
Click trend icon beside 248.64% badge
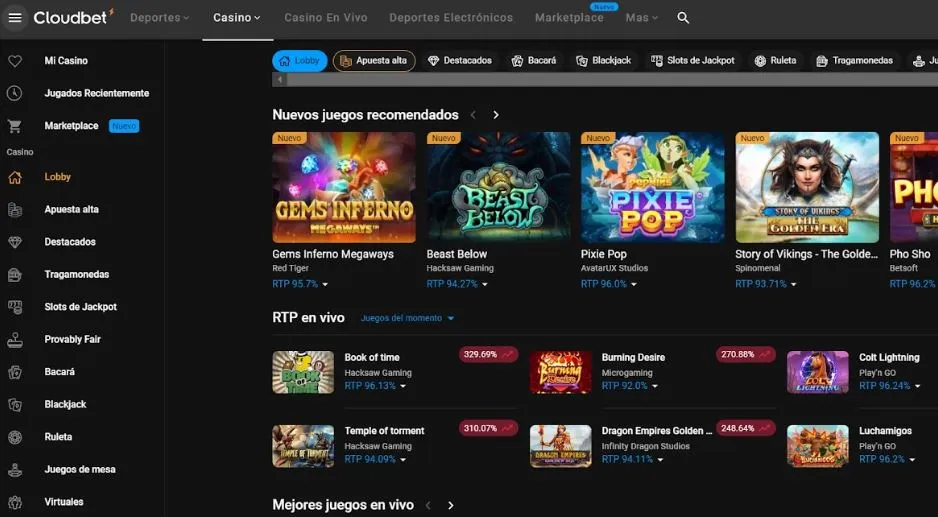(x=766, y=428)
